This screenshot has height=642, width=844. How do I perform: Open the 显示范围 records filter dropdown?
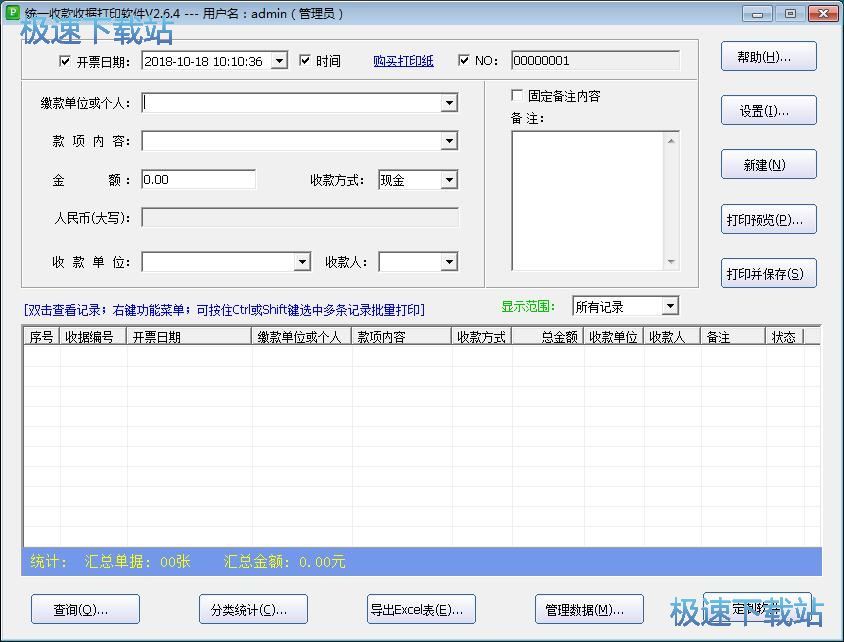tap(670, 306)
